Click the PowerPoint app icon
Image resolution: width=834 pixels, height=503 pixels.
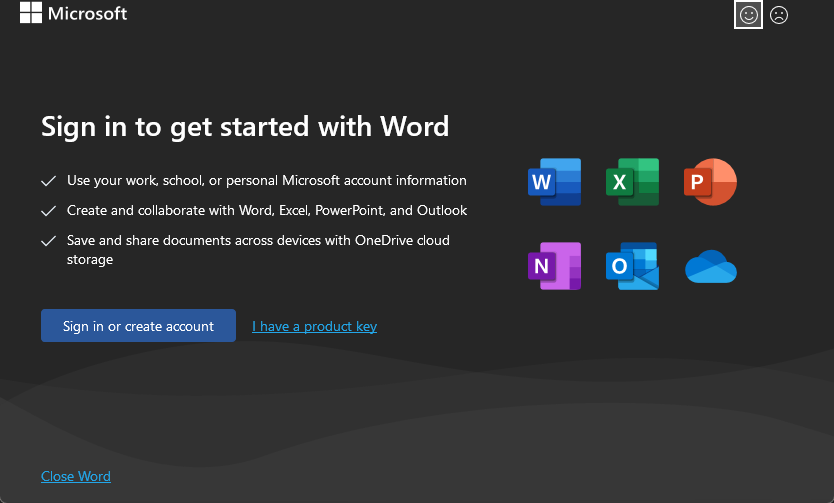[710, 182]
